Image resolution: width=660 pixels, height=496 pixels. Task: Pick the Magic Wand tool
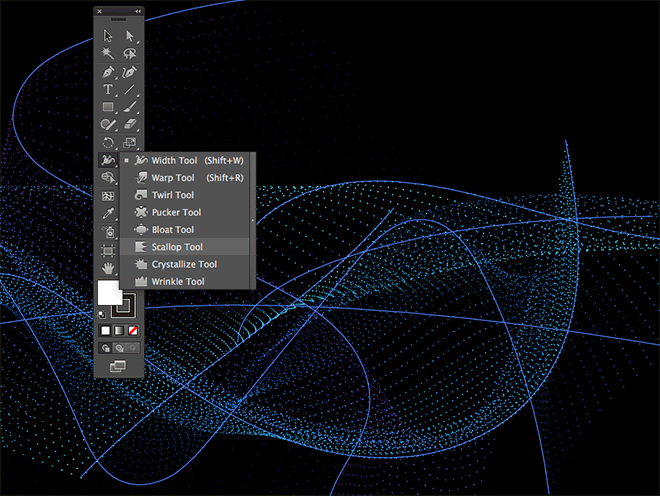(x=108, y=54)
